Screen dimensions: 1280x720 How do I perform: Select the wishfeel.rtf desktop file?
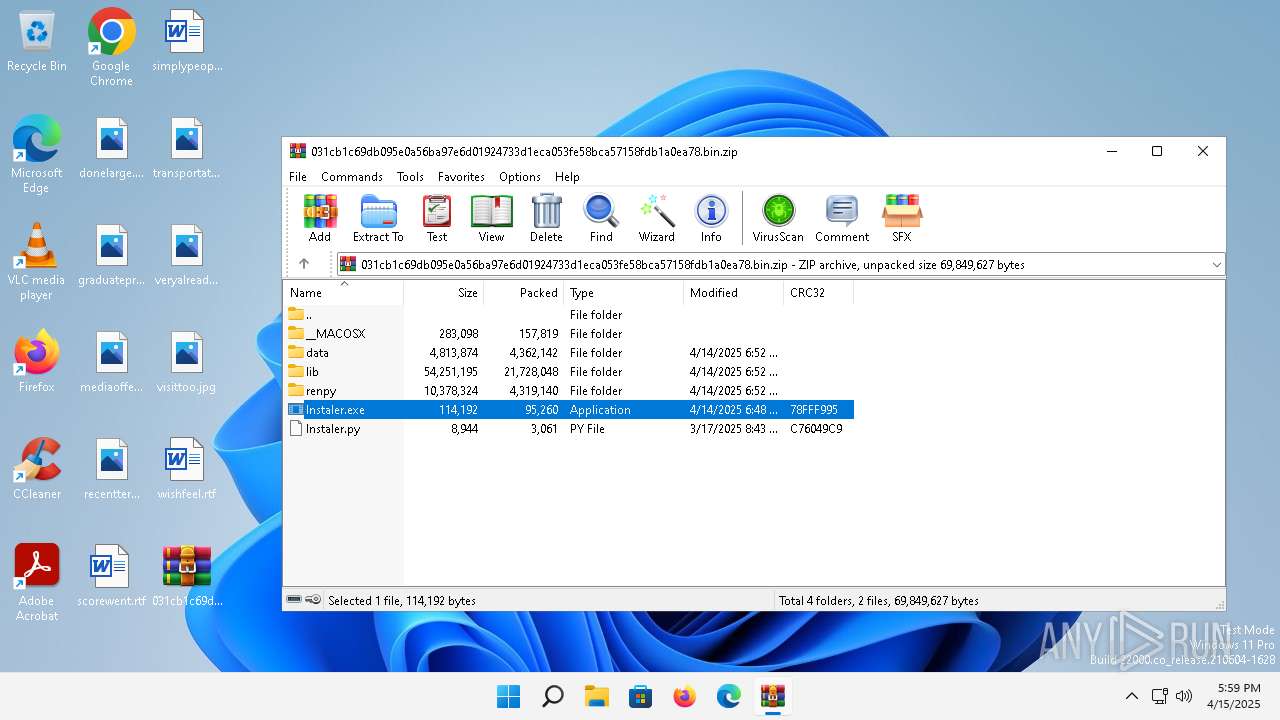(x=186, y=468)
